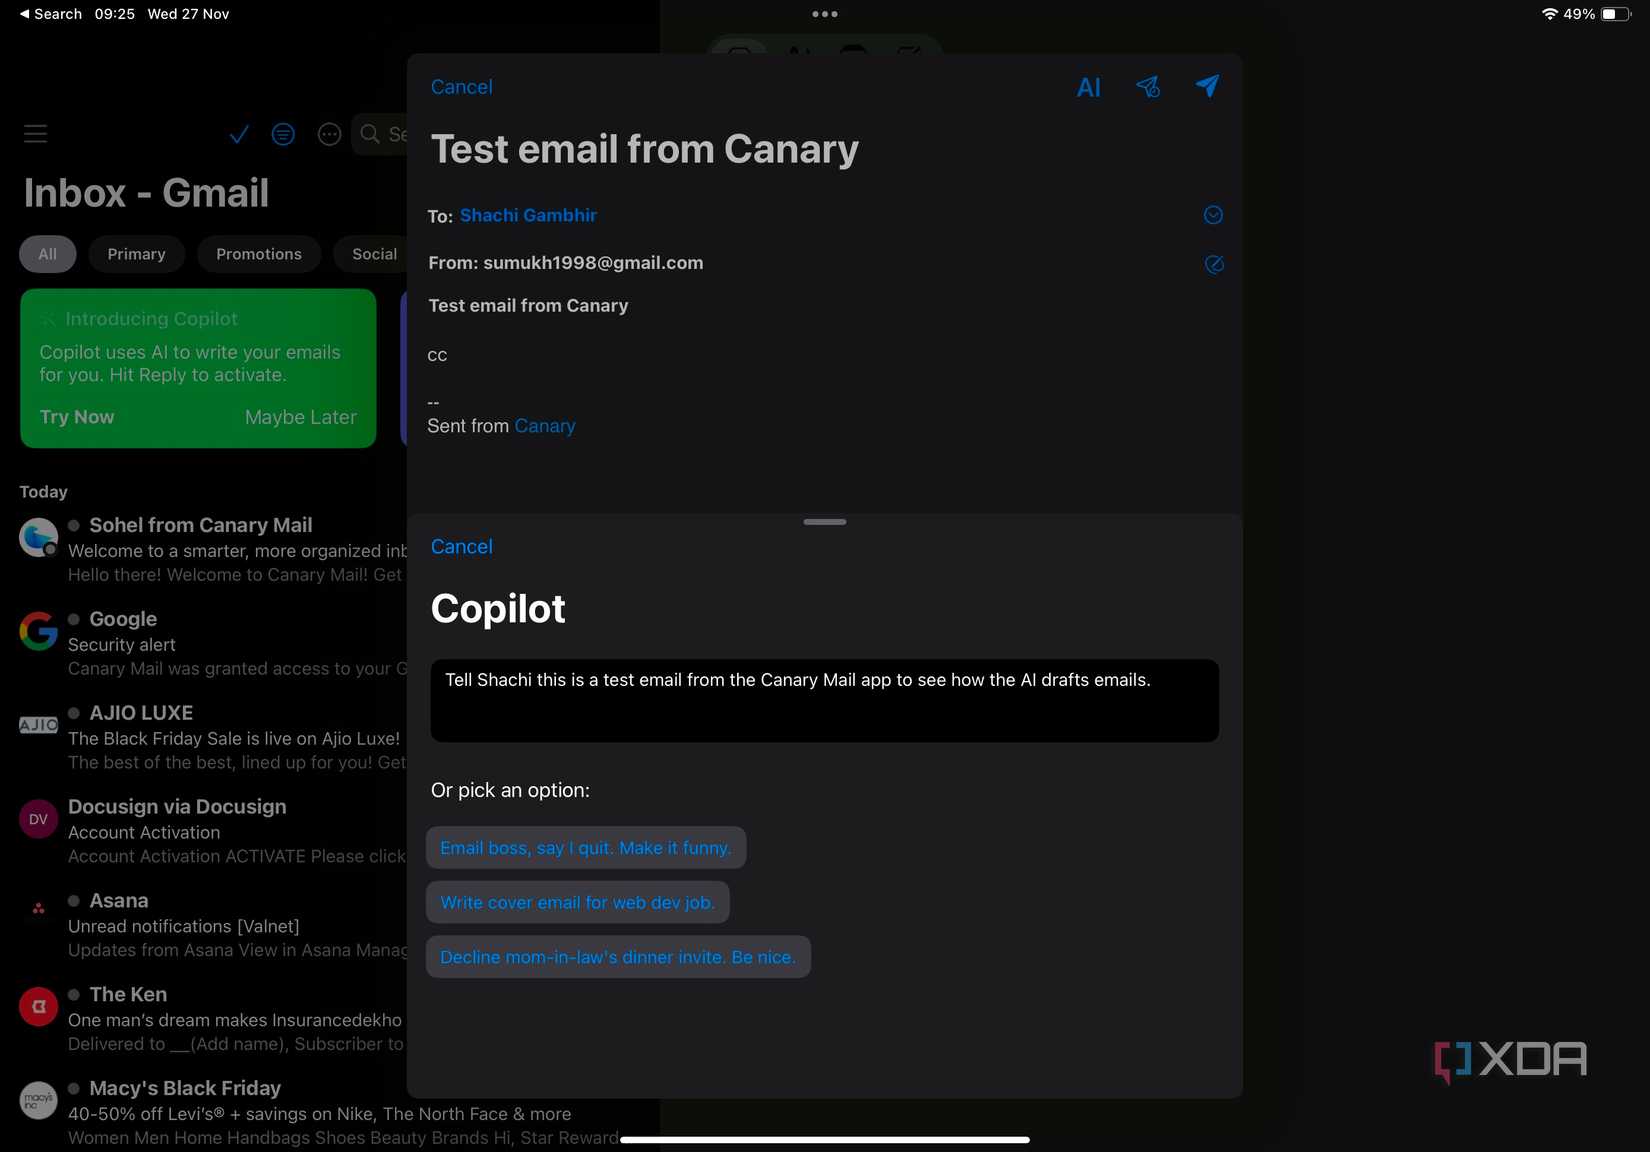This screenshot has width=1650, height=1152.
Task: Switch to the Promotions tab
Action: click(x=258, y=254)
